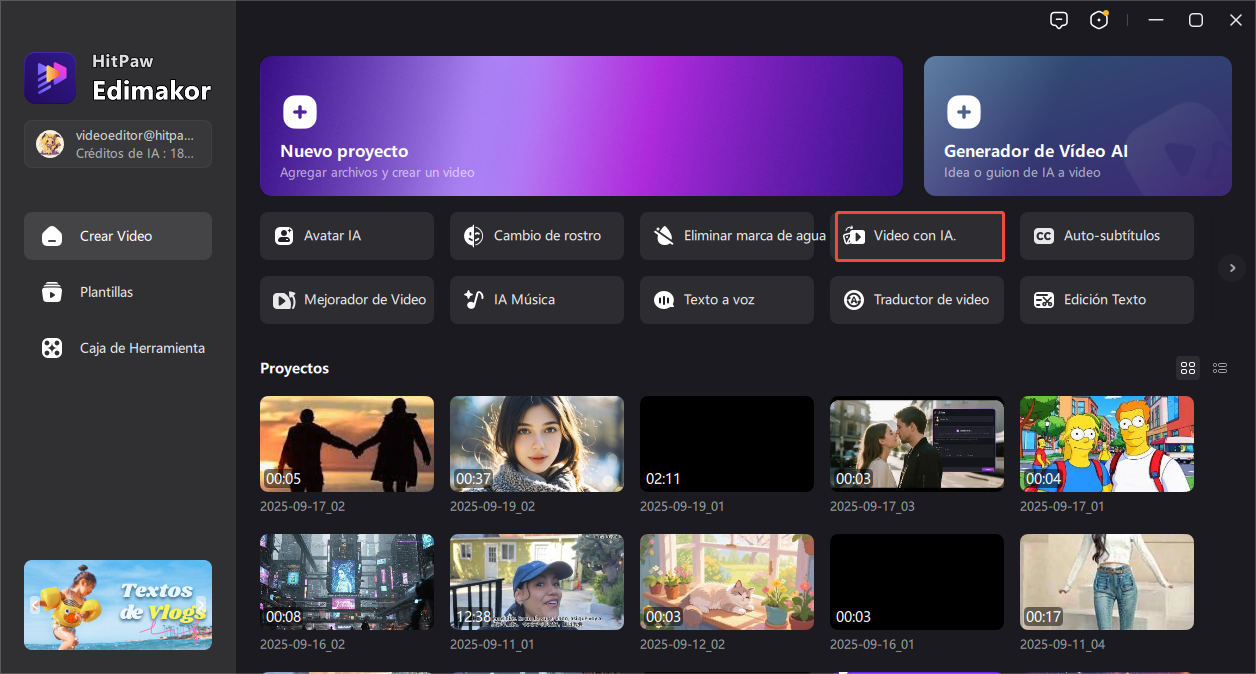Open the Avatar IA tool
The width and height of the screenshot is (1256, 674).
[x=346, y=236]
